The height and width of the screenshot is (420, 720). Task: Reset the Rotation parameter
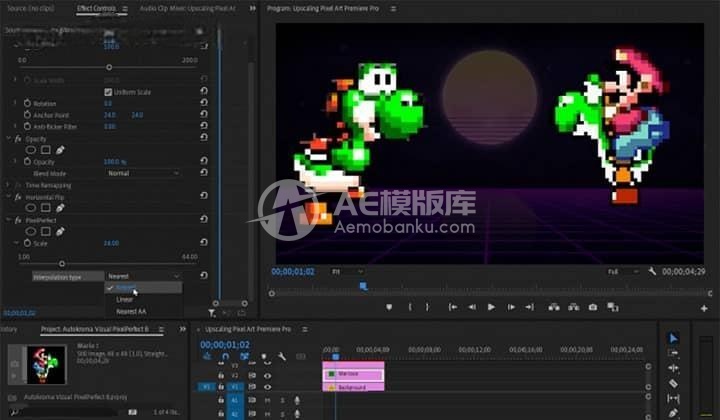204,103
